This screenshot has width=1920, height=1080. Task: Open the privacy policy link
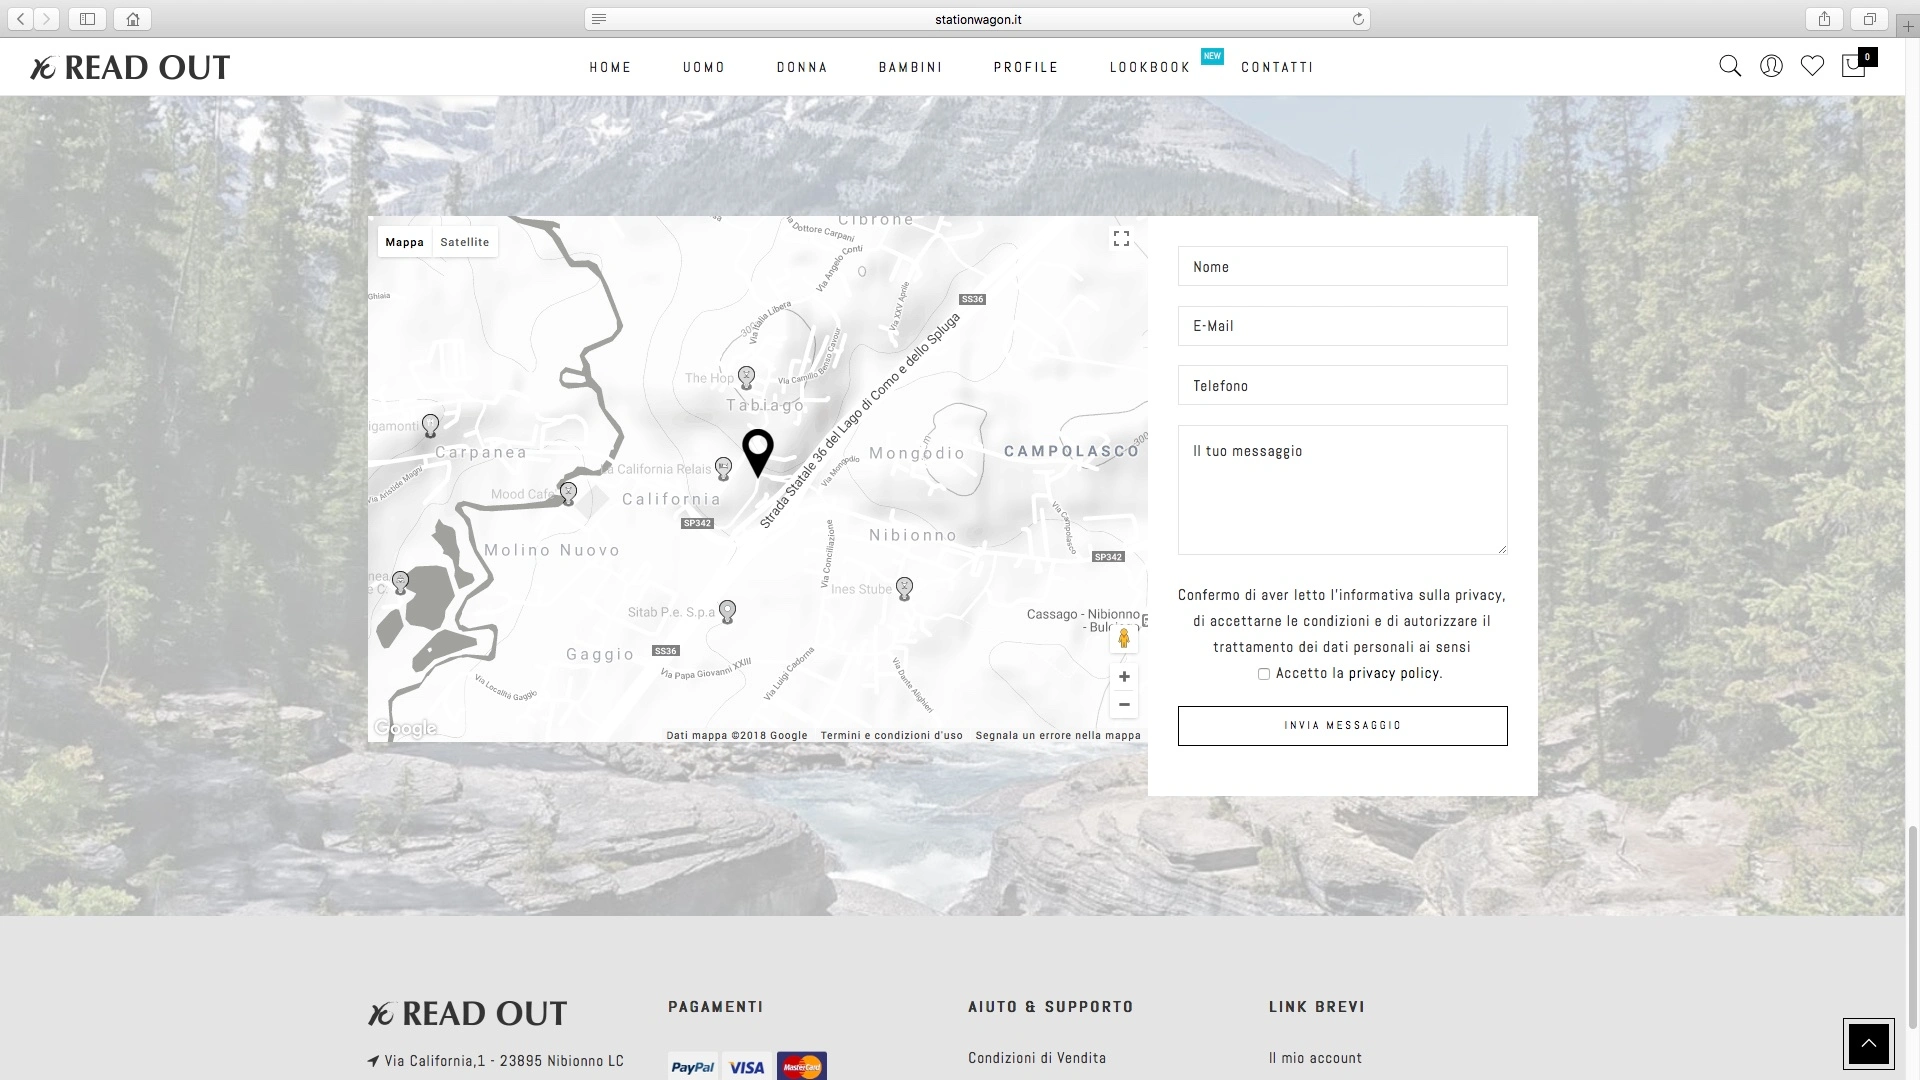[1395, 674]
